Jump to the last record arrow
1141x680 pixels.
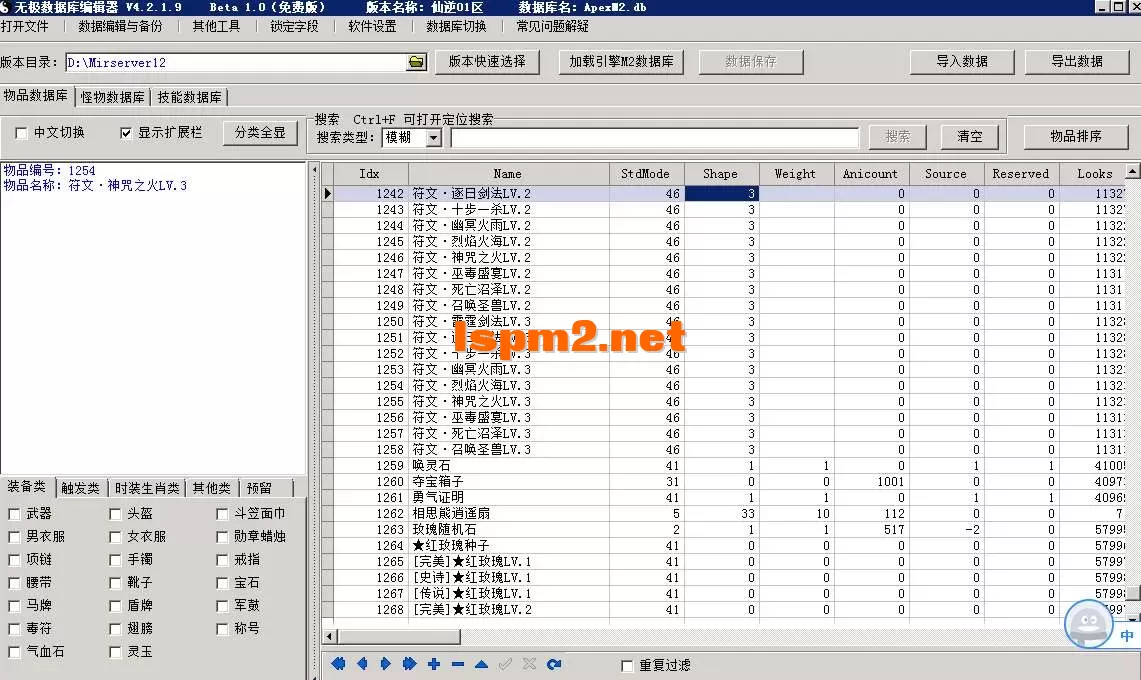point(410,663)
